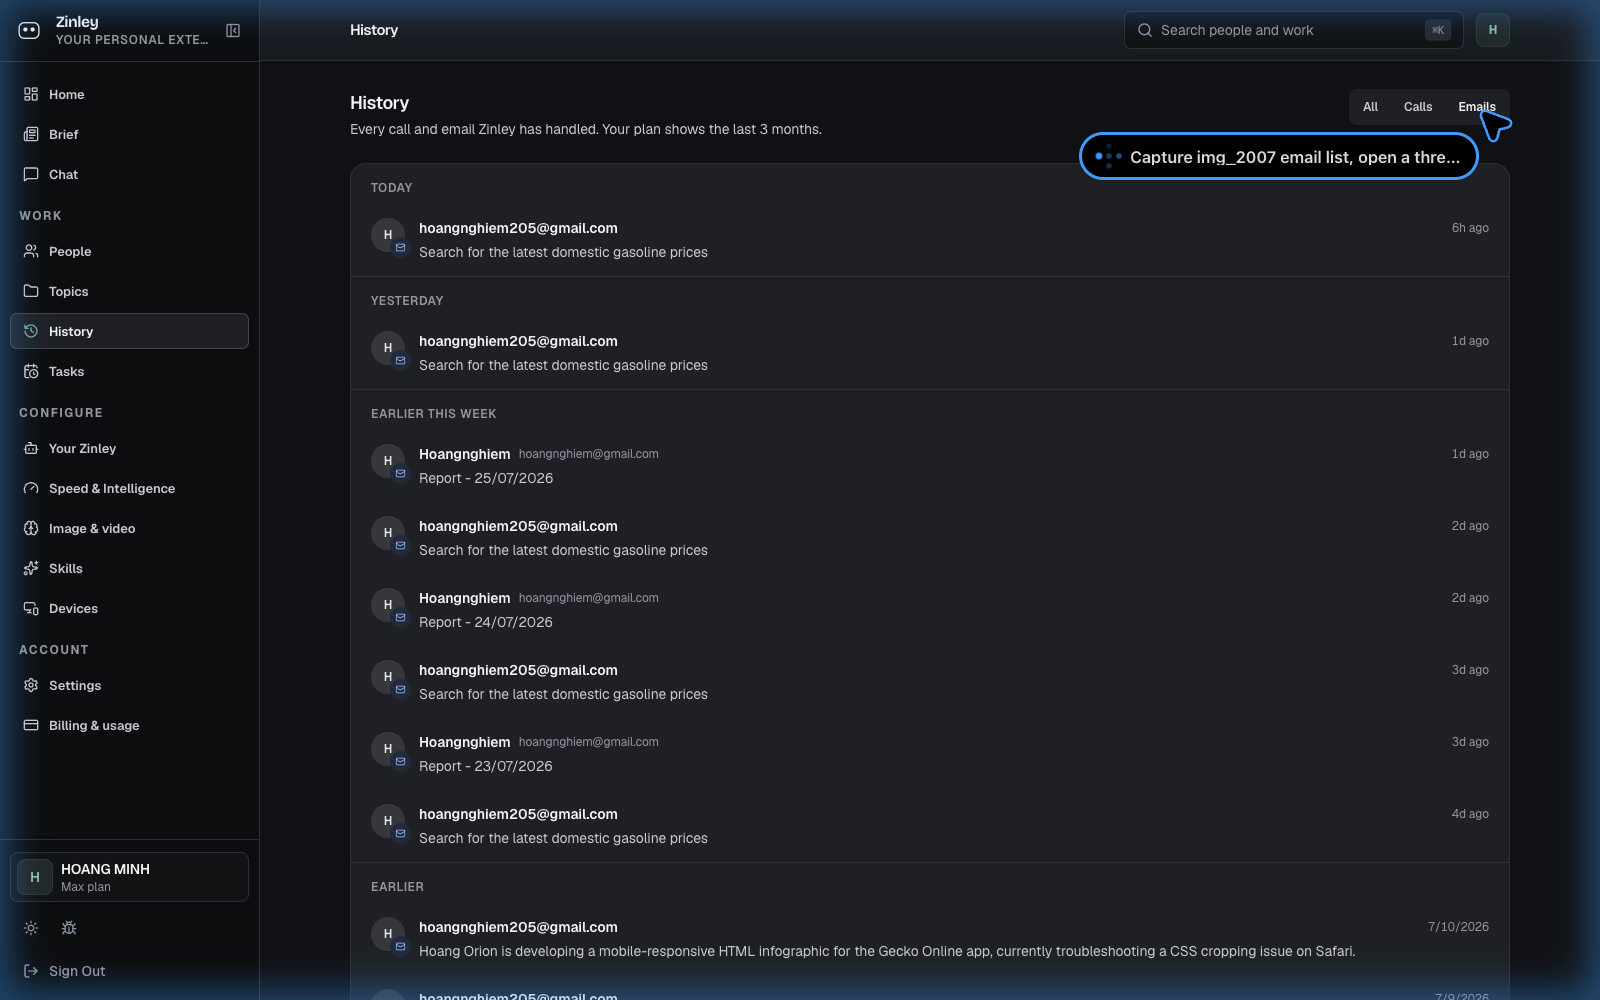Open the Report - 25/07/2026 entry
This screenshot has height=1000, width=1600.
click(929, 466)
